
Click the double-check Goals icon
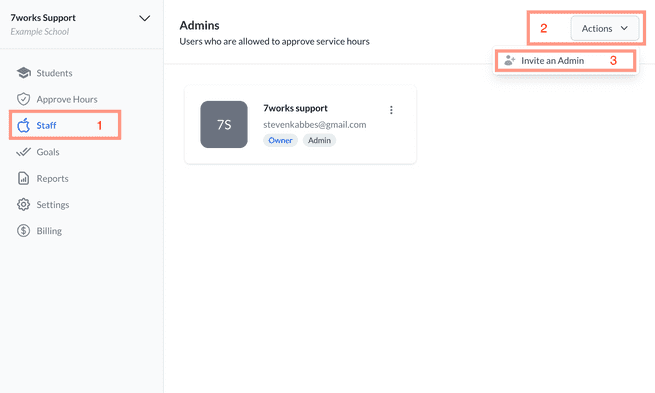23,152
